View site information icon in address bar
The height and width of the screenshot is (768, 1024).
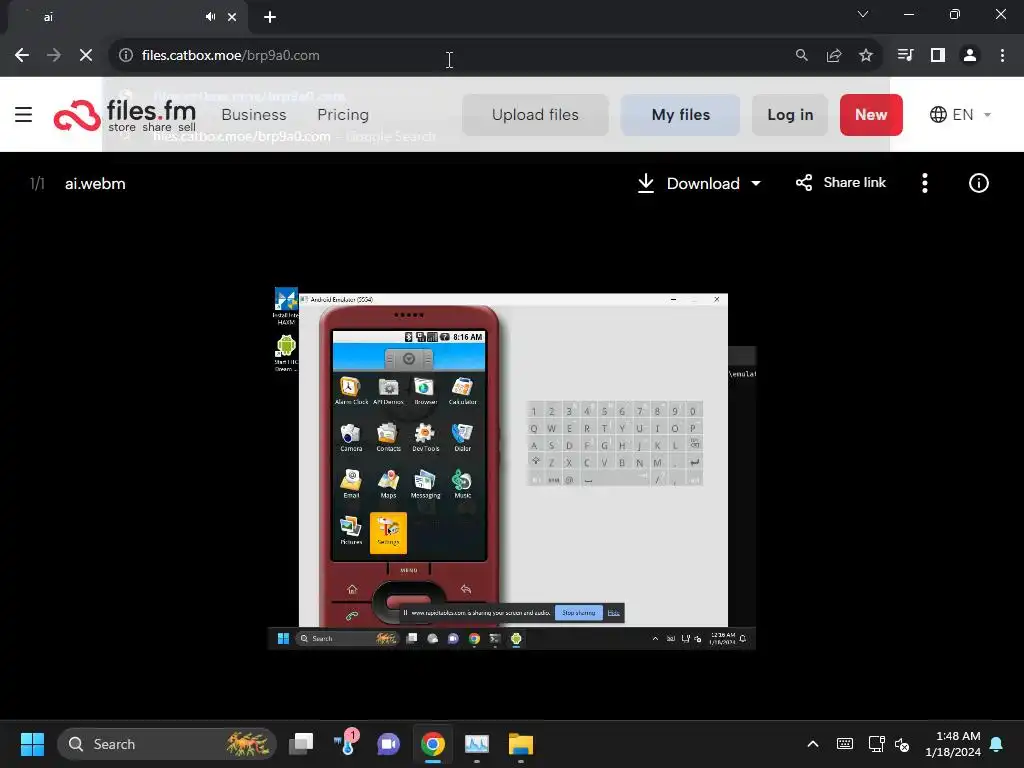(x=126, y=56)
